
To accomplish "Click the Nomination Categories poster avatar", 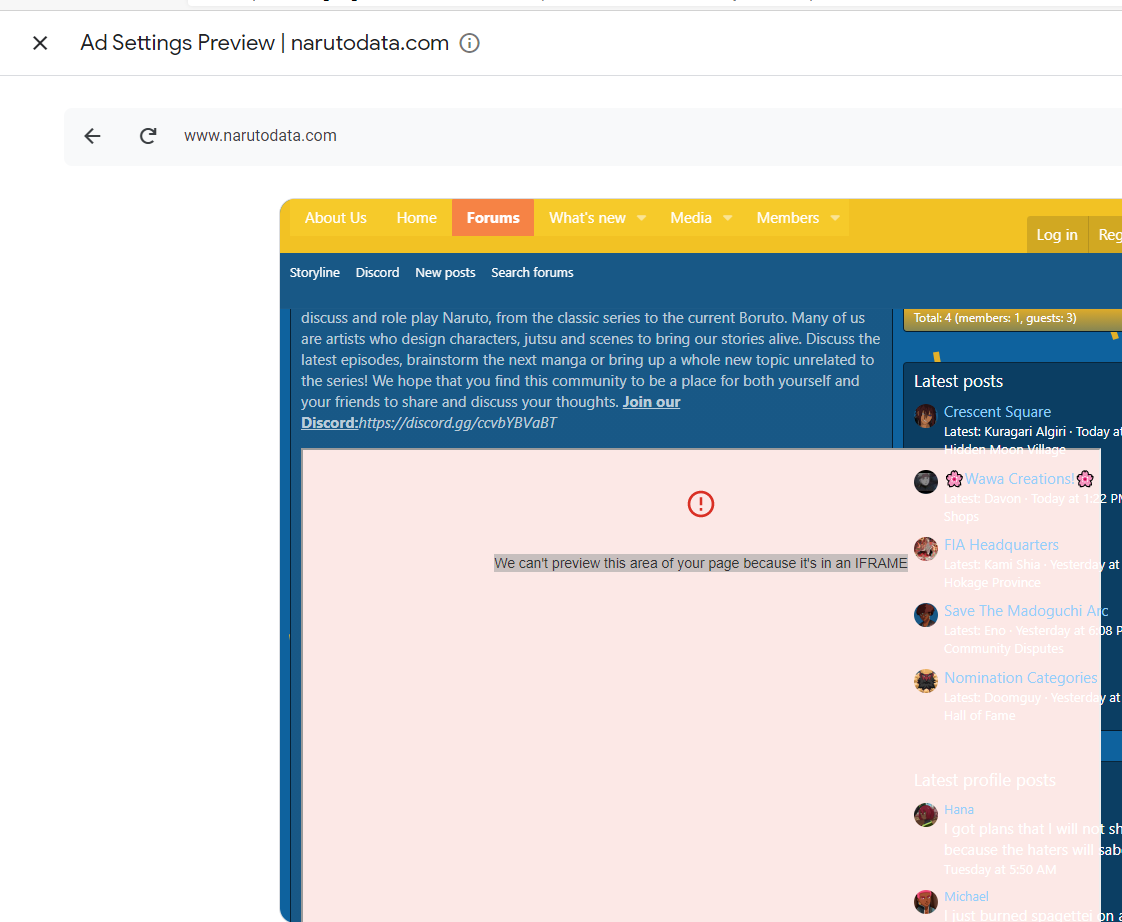I will pos(925,682).
